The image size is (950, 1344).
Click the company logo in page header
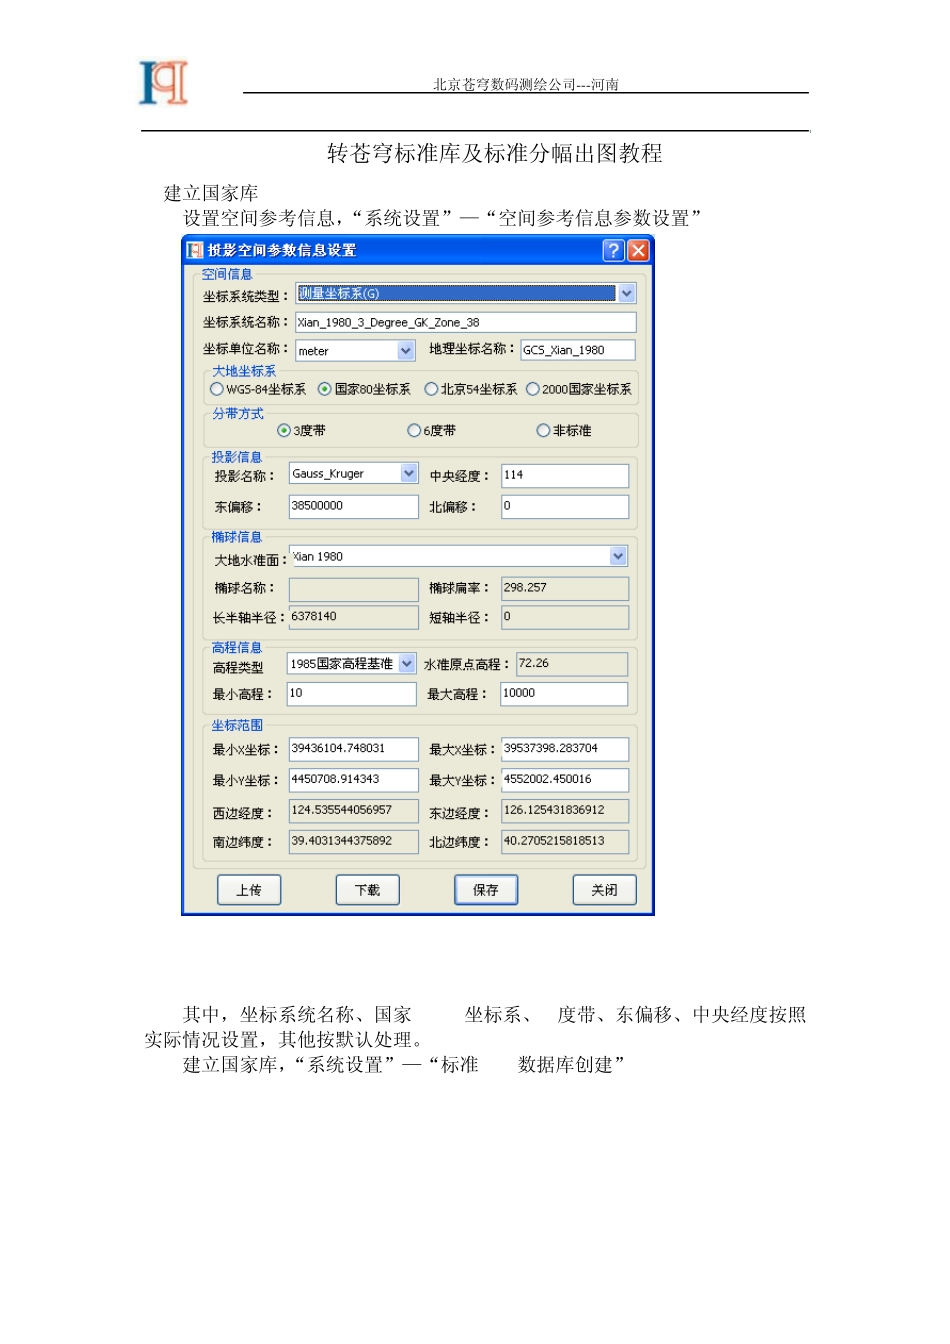(163, 83)
